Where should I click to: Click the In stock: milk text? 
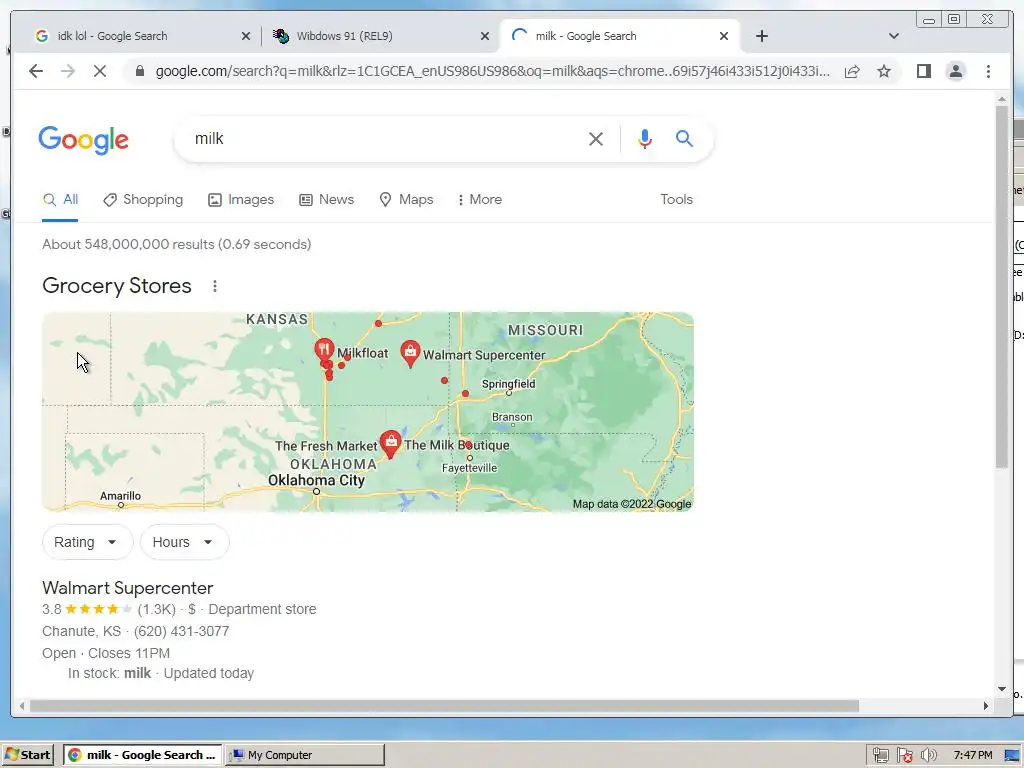coord(109,673)
